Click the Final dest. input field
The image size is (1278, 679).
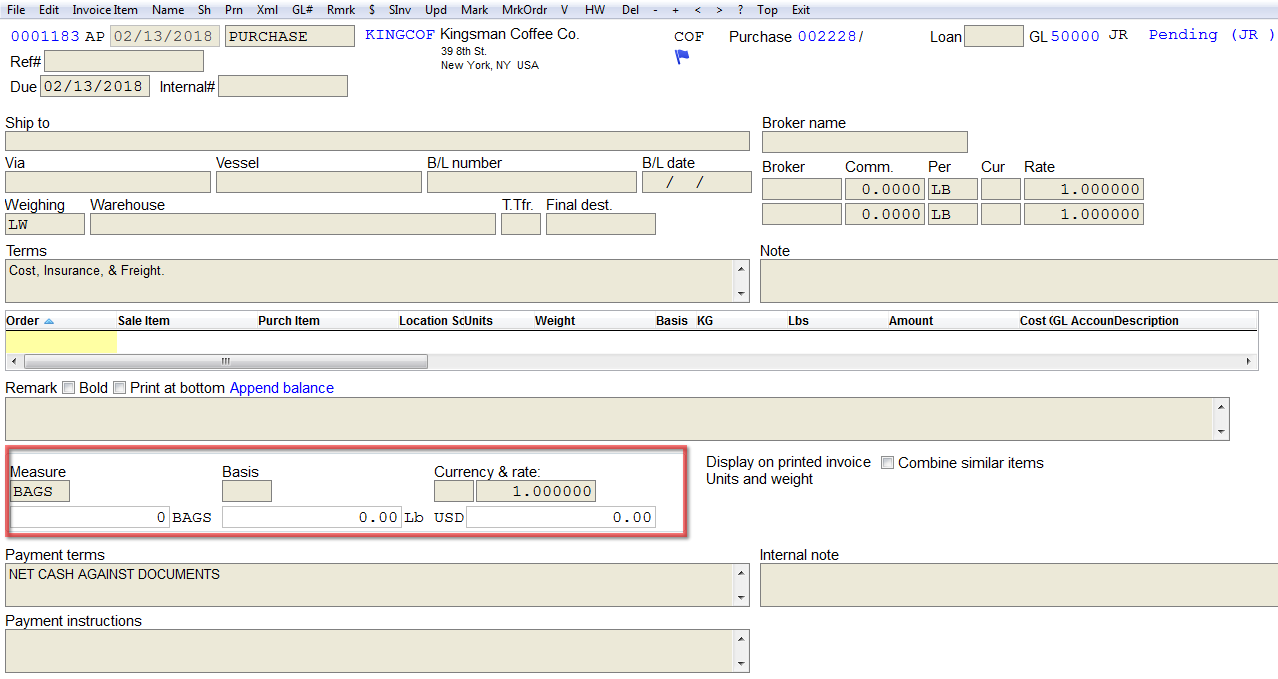point(601,224)
